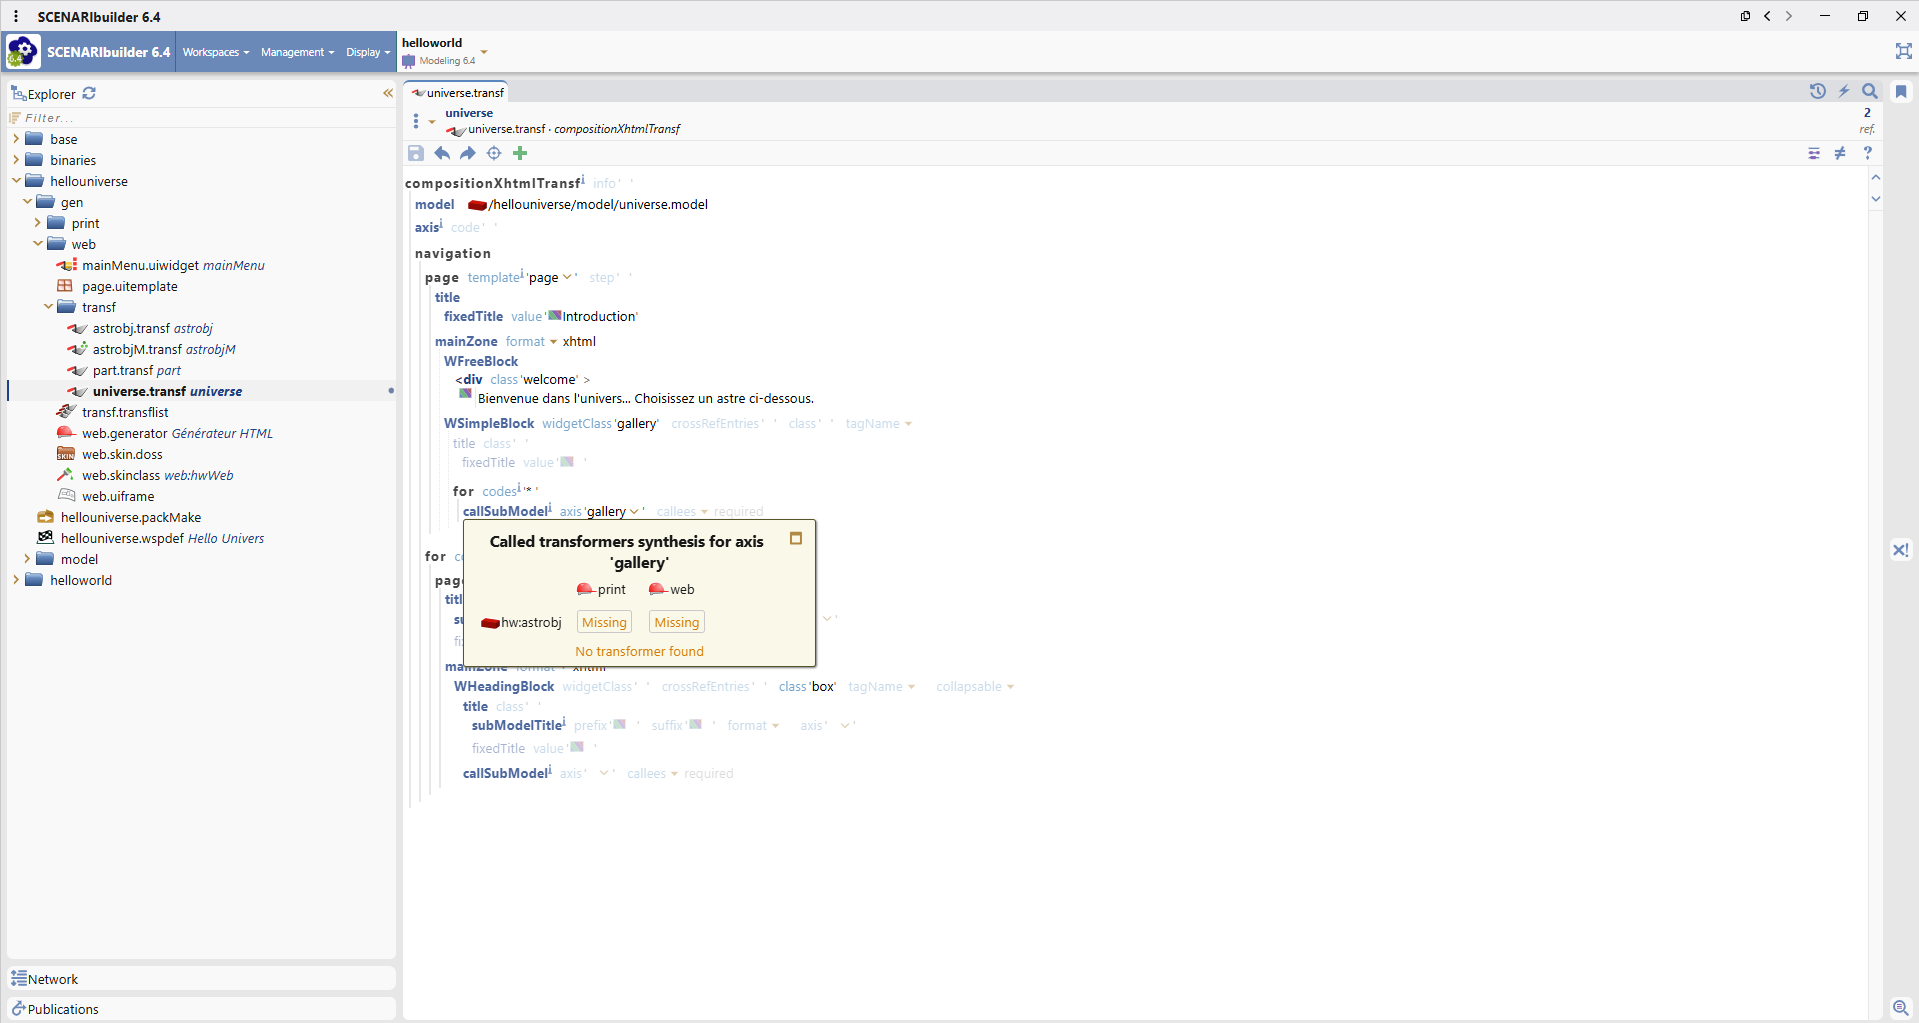This screenshot has width=1919, height=1023.
Task: Open the Workspaces menu
Action: pos(215,52)
